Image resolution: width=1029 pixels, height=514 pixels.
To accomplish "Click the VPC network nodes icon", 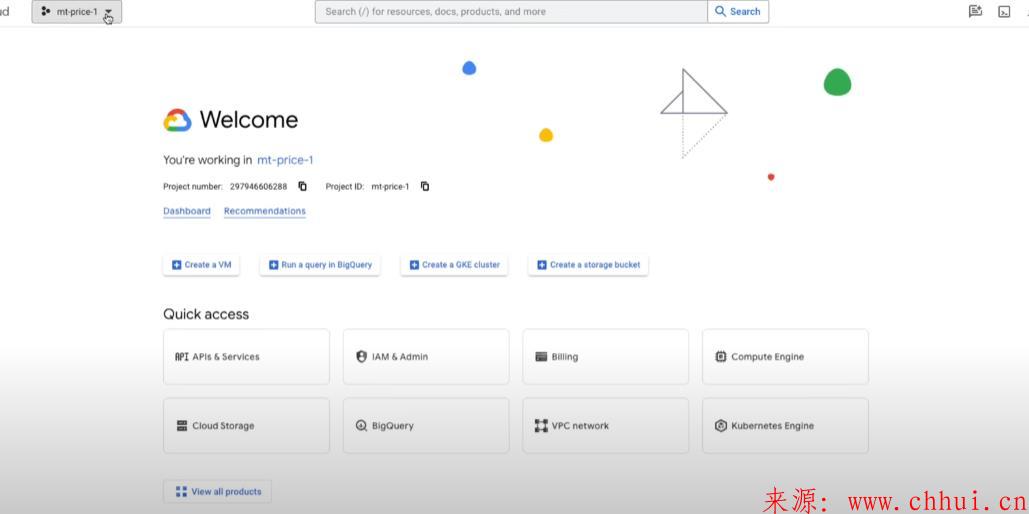I will pos(541,425).
